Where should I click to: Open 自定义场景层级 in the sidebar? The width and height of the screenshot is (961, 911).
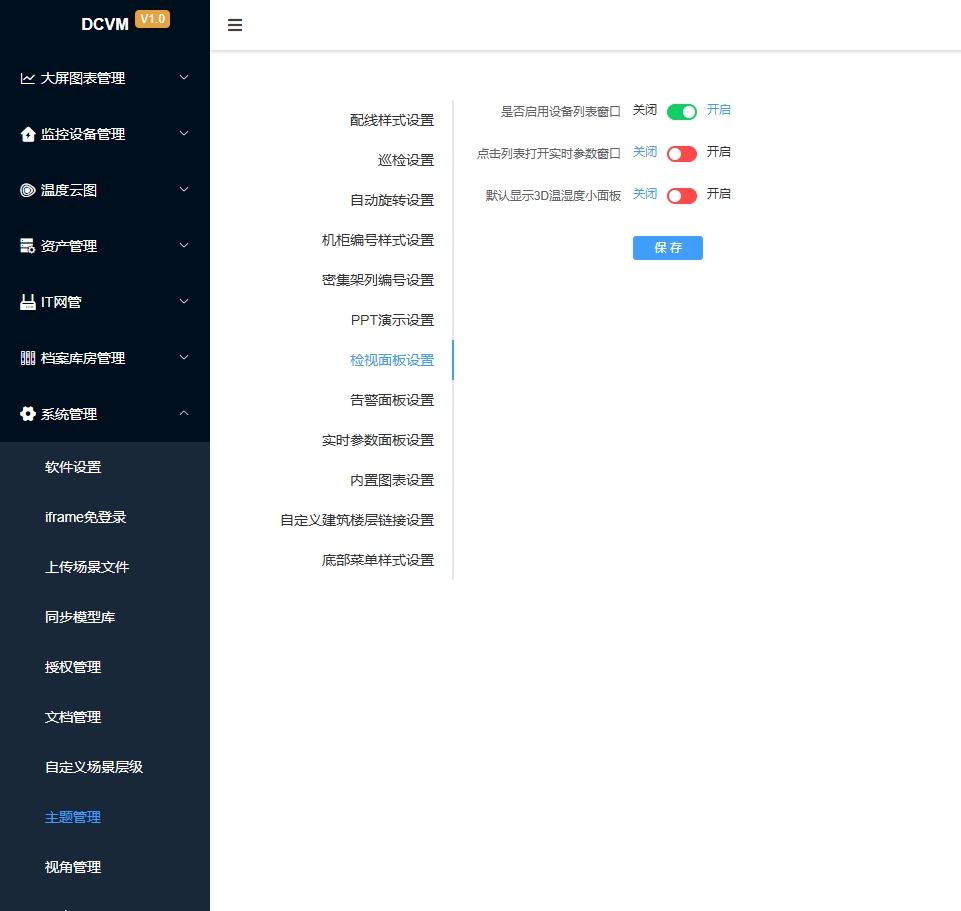[x=94, y=767]
